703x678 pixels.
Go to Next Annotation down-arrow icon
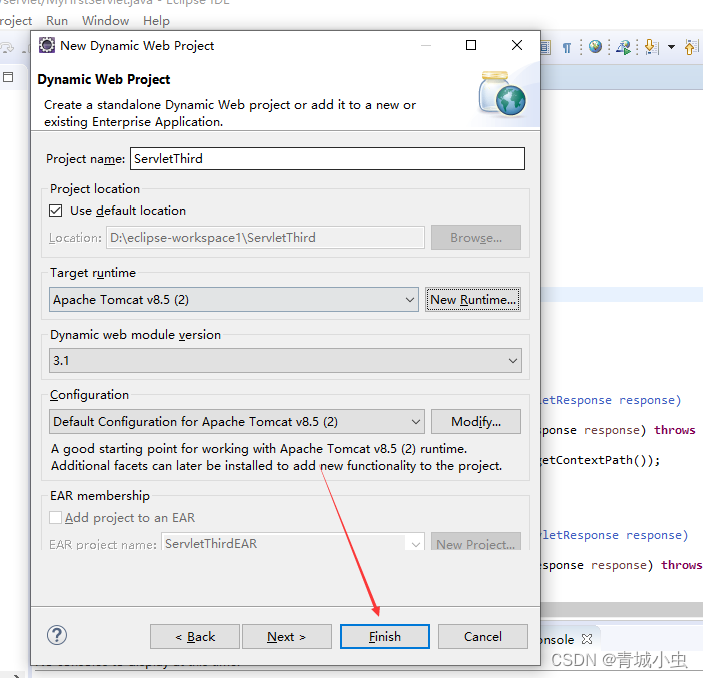coord(651,47)
